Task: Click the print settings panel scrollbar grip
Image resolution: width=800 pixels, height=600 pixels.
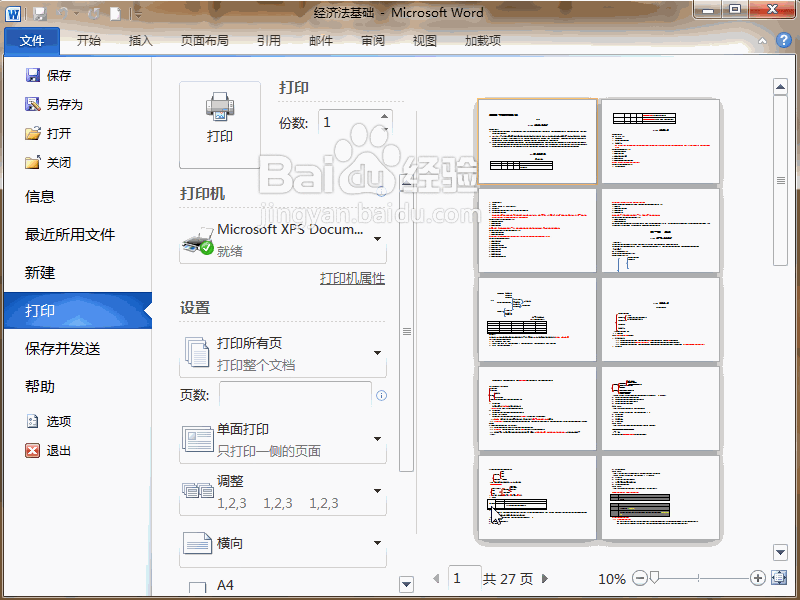Action: point(407,332)
